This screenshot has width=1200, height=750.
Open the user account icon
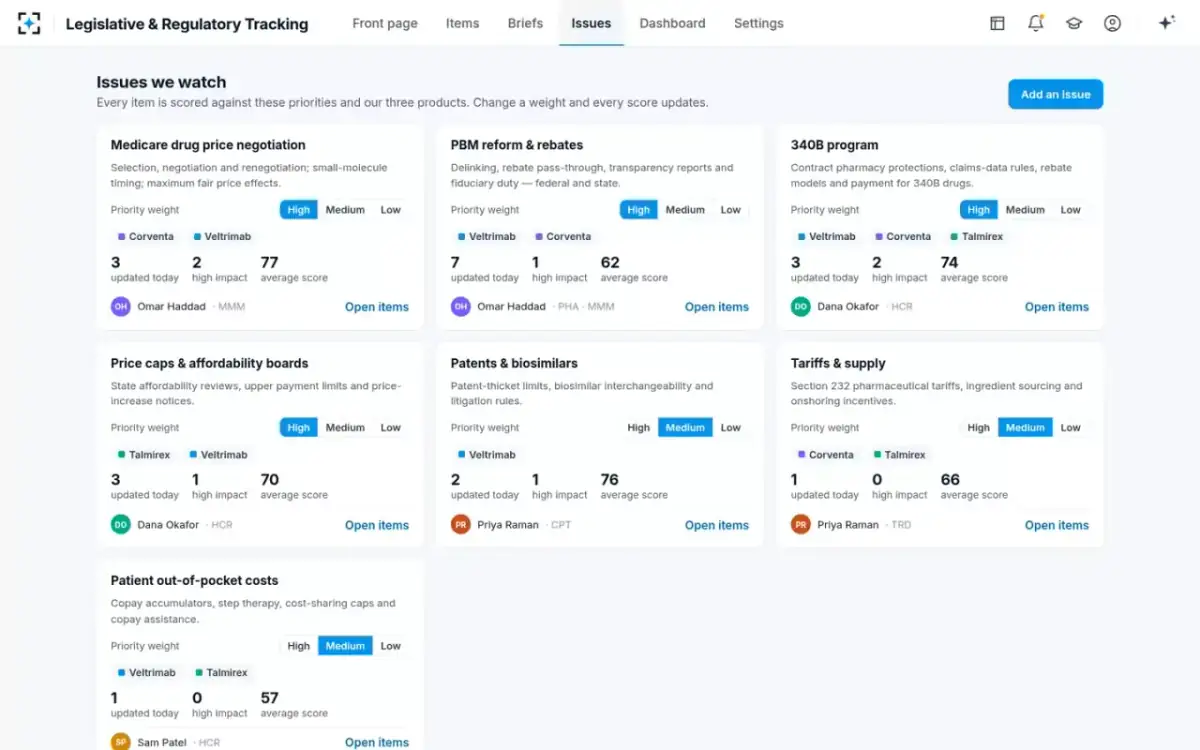pos(1112,23)
